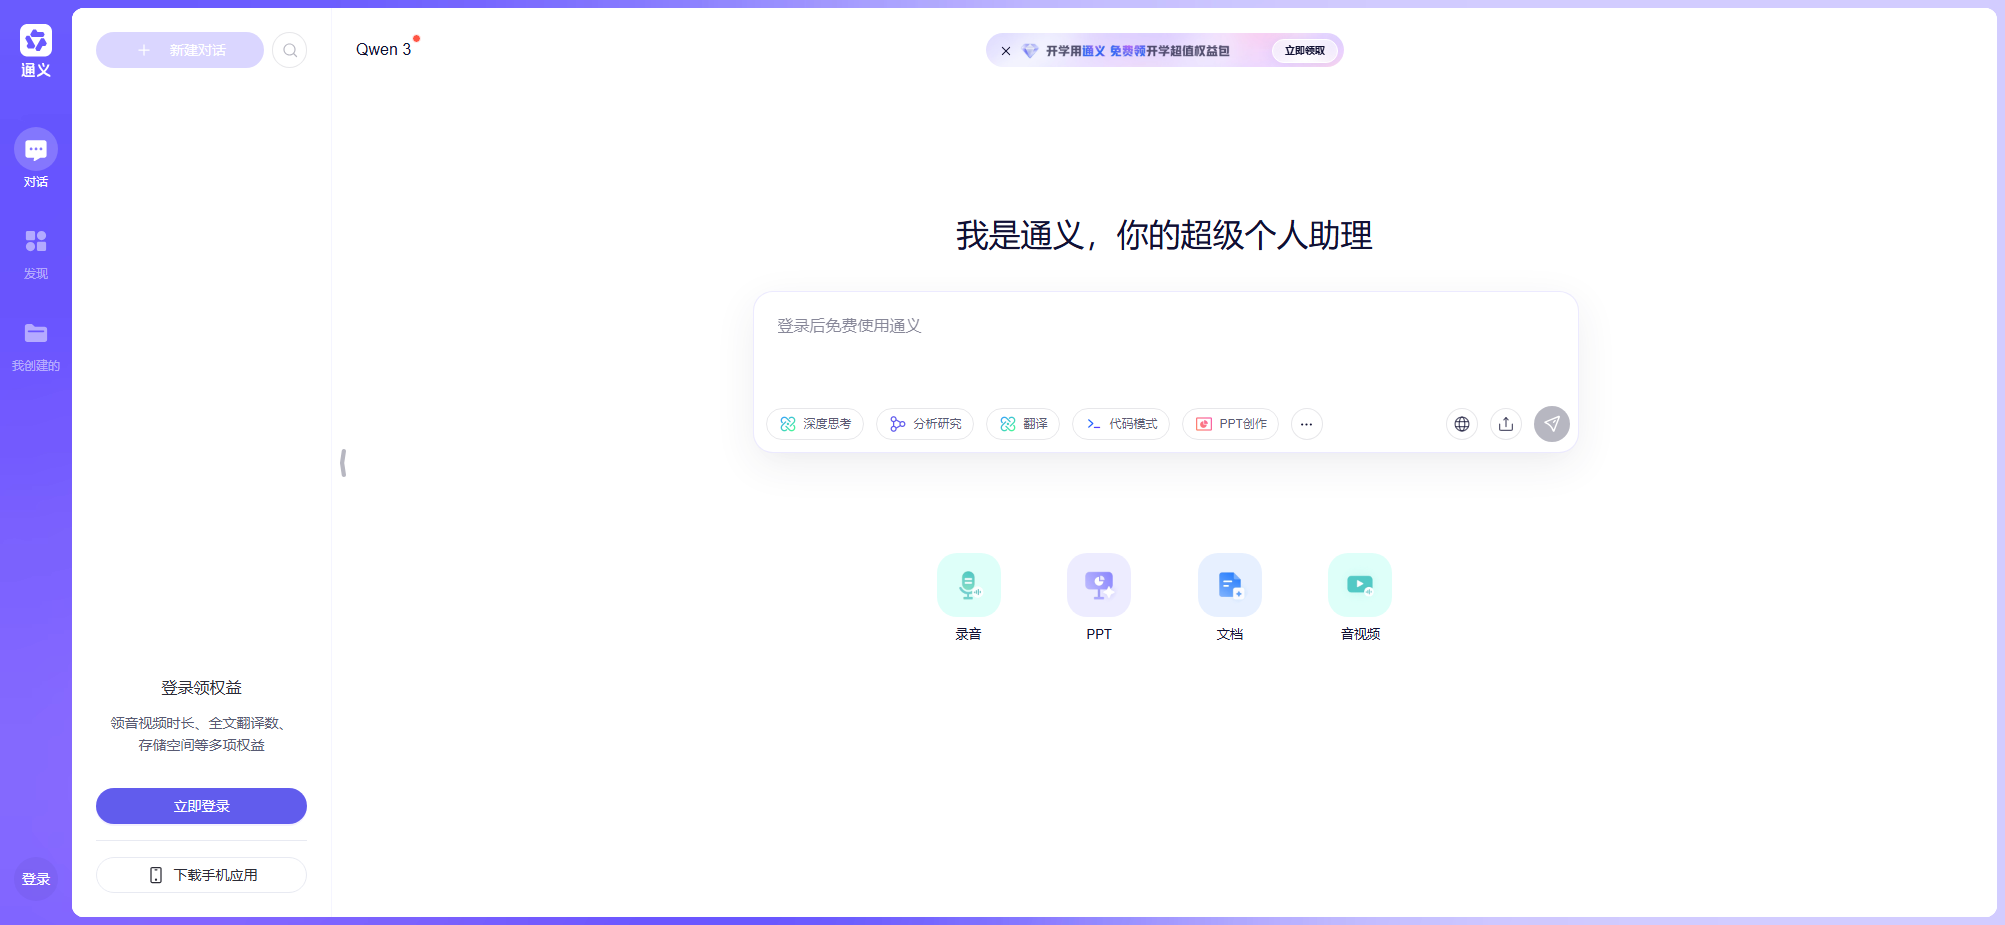Viewport: 2005px width, 925px height.
Task: Toggle 翻译 translation mode
Action: pos(1022,424)
